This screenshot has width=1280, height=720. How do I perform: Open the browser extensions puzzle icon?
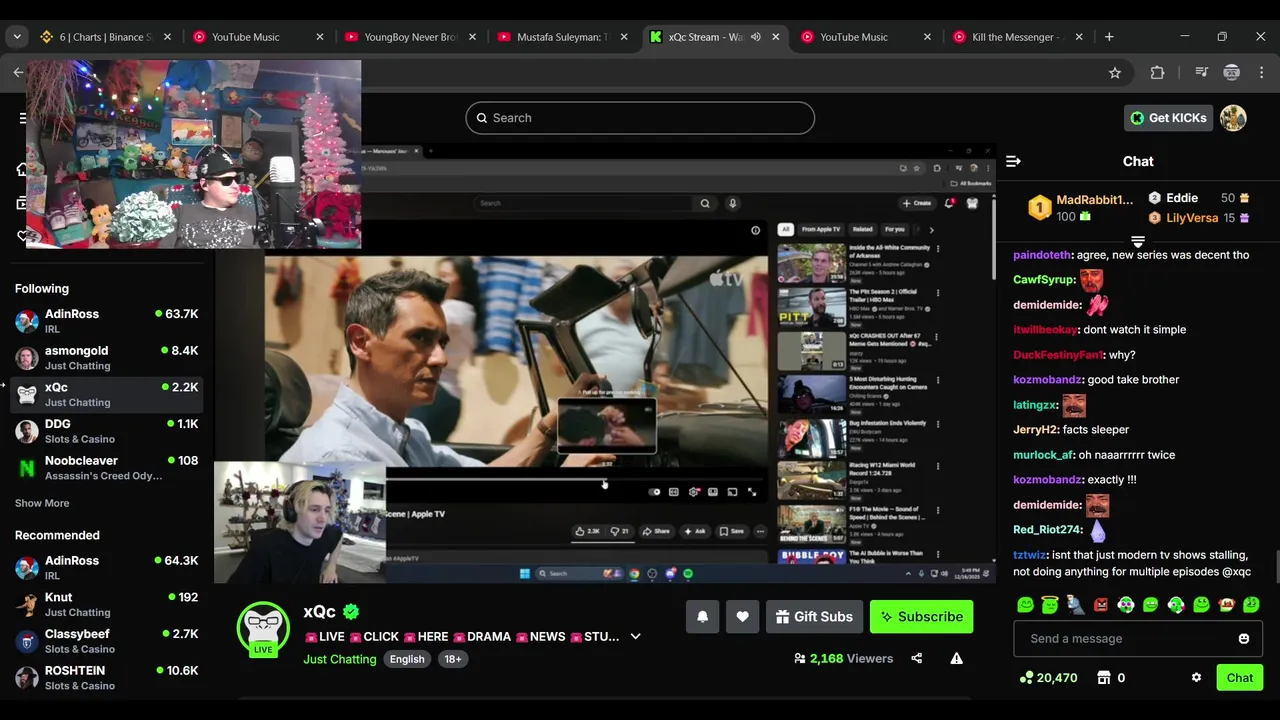[1157, 72]
